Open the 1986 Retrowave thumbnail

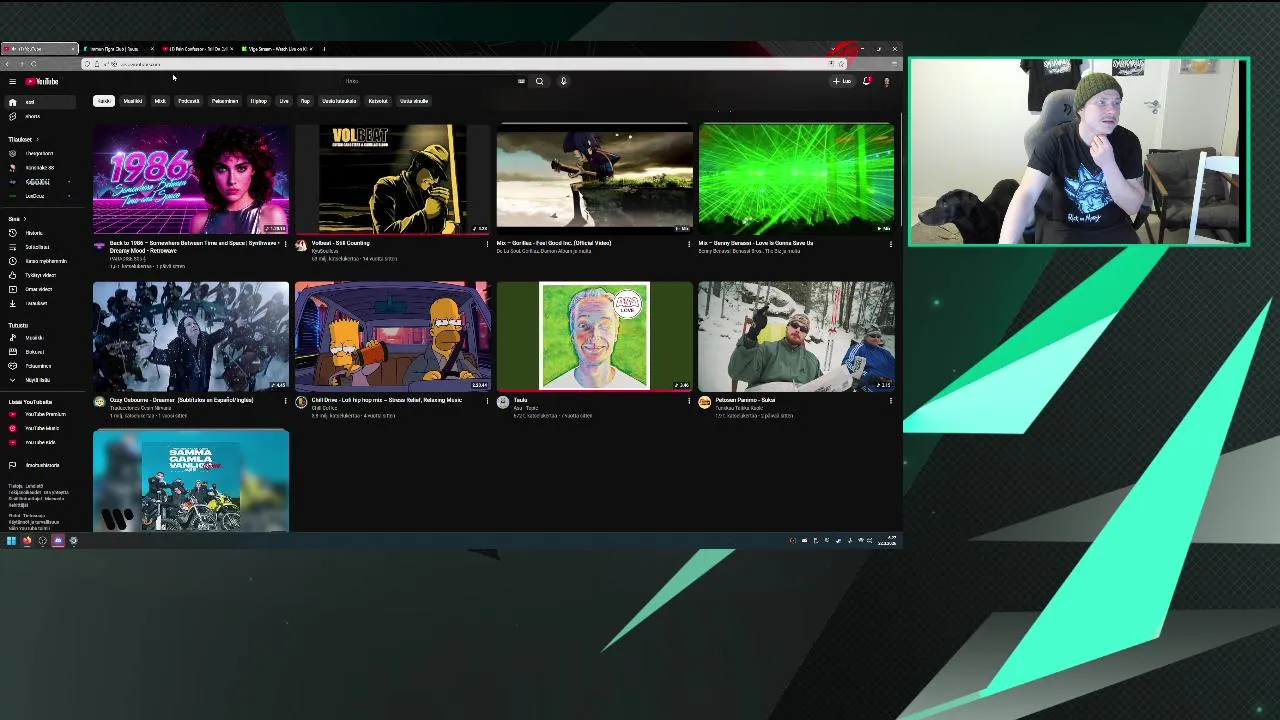click(191, 179)
